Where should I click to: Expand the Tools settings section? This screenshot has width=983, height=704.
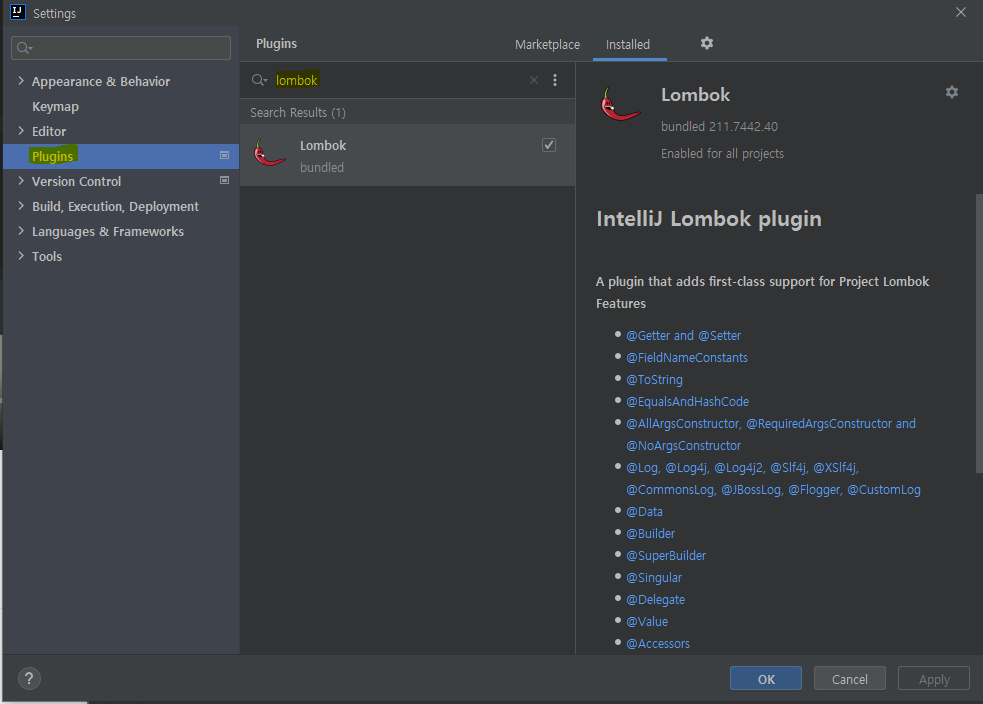click(21, 256)
